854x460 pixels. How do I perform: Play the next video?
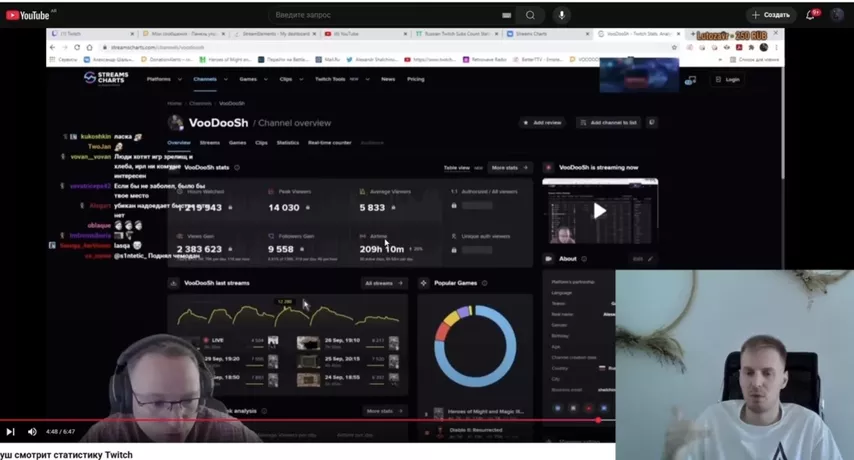pos(10,432)
